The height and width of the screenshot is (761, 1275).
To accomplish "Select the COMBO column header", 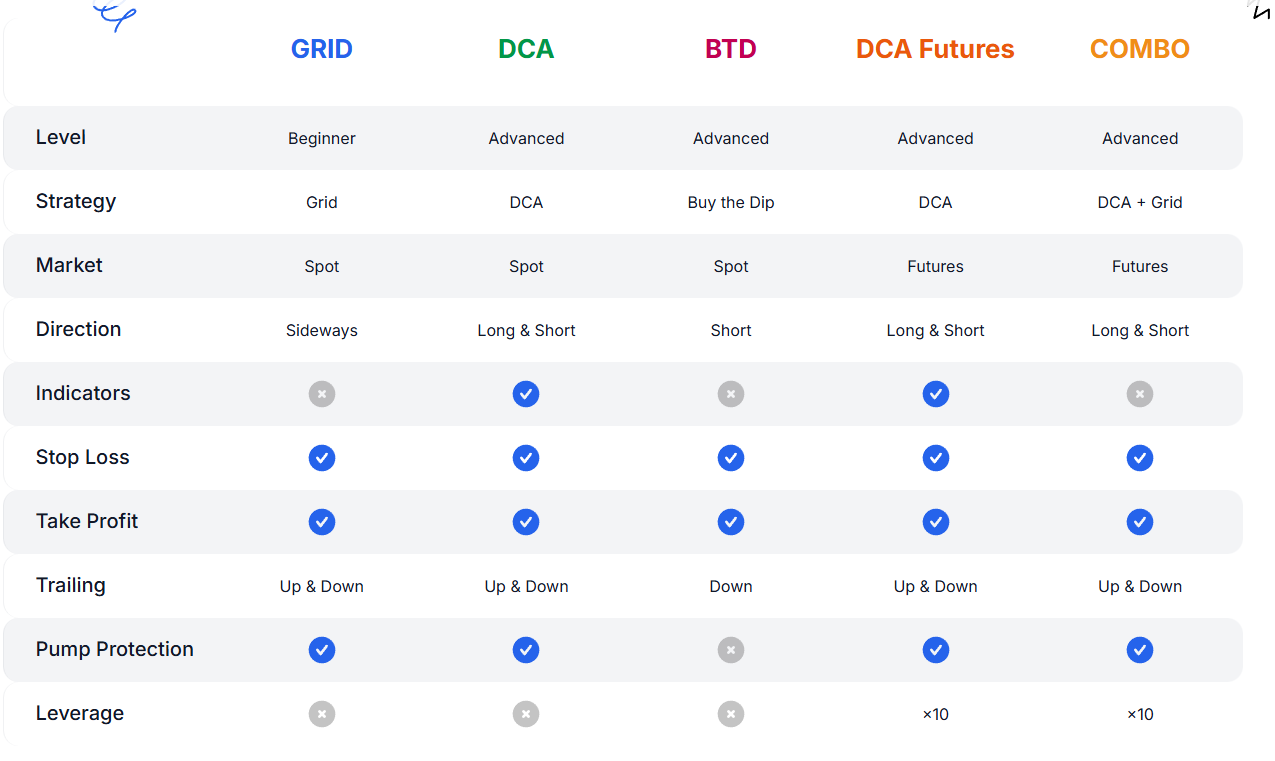I will [1140, 49].
